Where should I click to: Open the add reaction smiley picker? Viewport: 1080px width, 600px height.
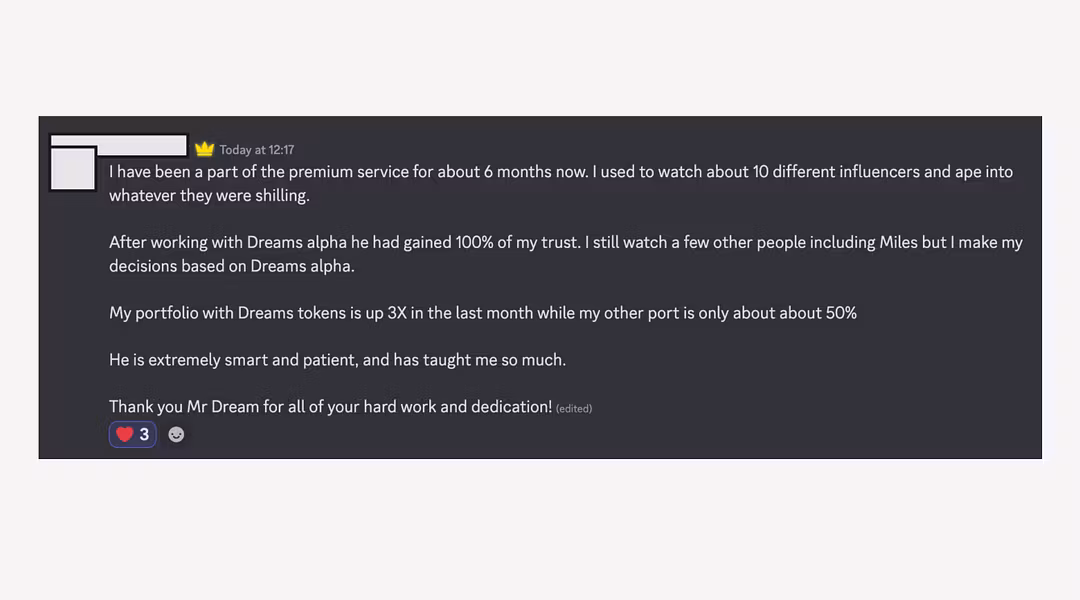click(176, 435)
